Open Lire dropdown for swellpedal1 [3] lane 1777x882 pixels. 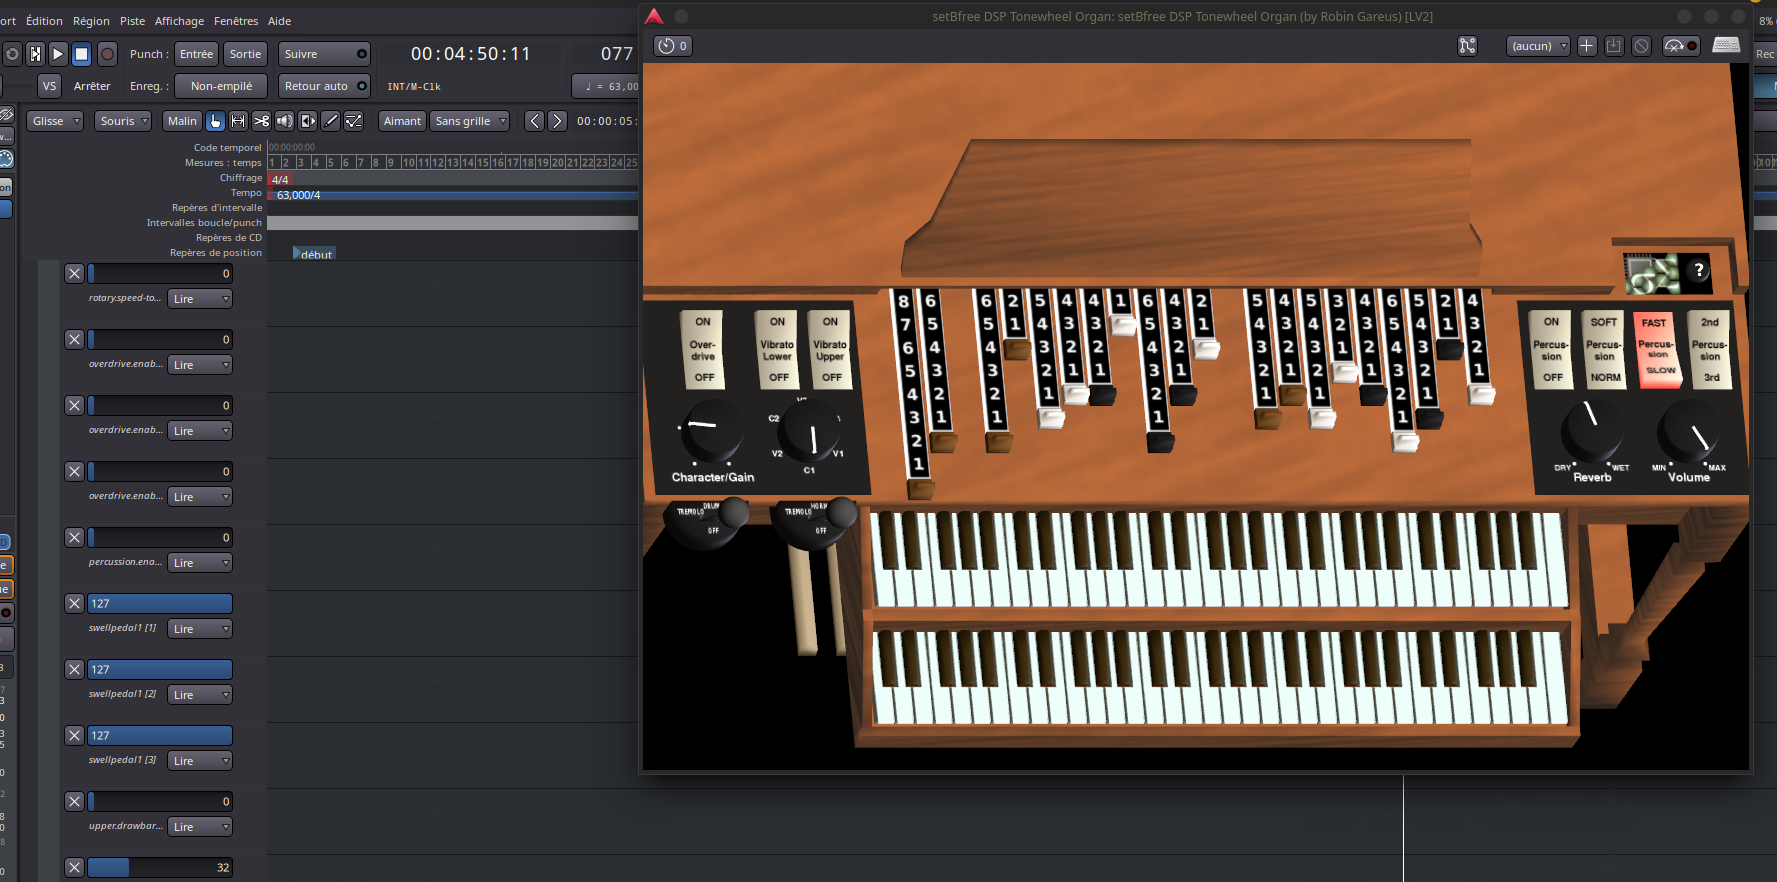point(200,761)
